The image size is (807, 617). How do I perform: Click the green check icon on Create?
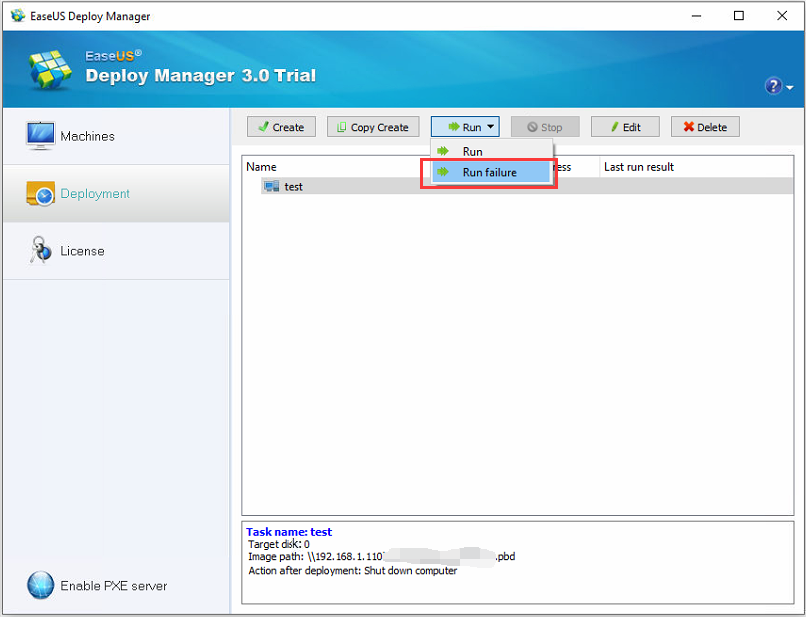(x=264, y=127)
